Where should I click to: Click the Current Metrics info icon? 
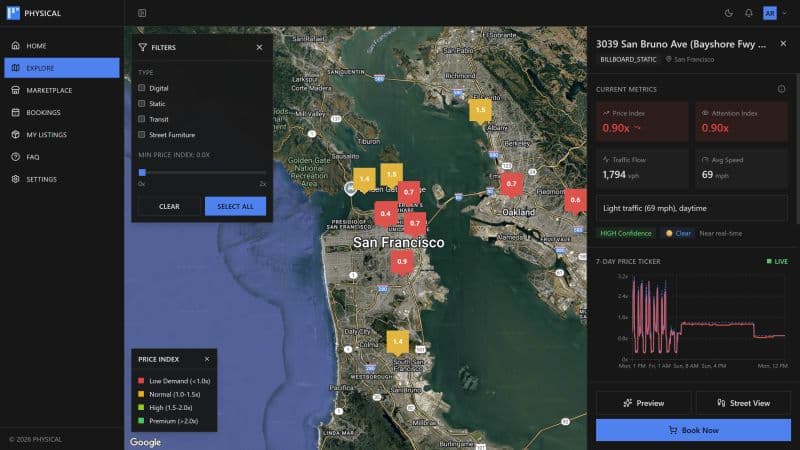tap(781, 89)
